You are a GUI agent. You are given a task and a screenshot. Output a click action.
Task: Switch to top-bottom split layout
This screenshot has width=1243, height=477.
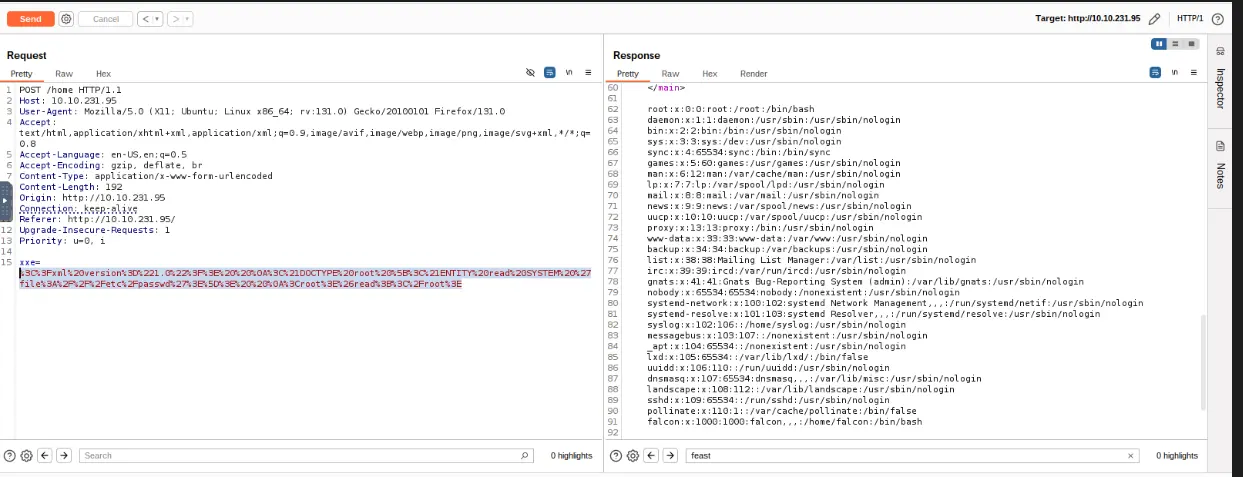pyautogui.click(x=1176, y=44)
